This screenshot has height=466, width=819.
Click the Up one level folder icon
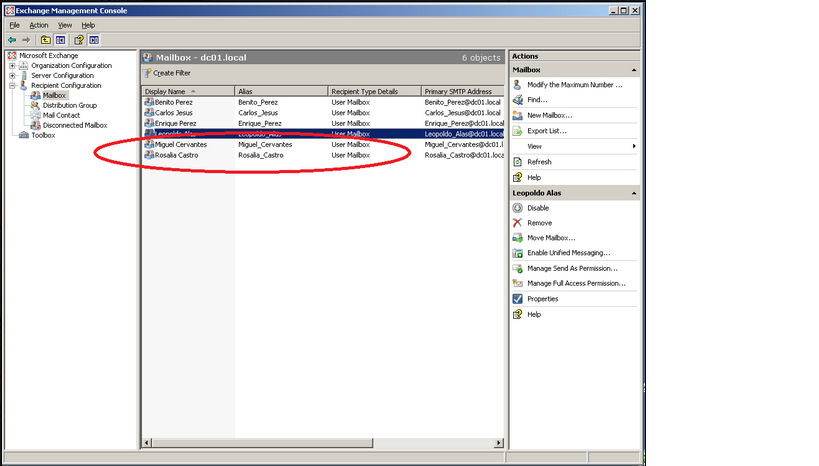46,40
